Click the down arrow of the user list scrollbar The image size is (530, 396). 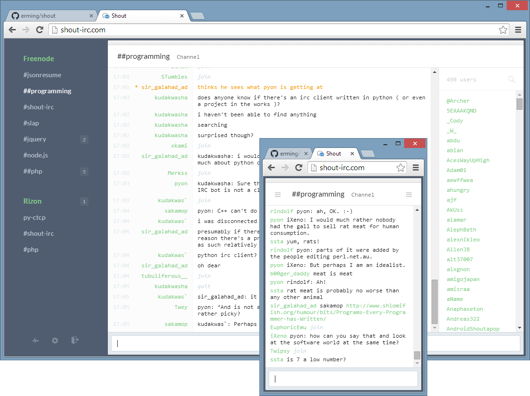[520, 328]
